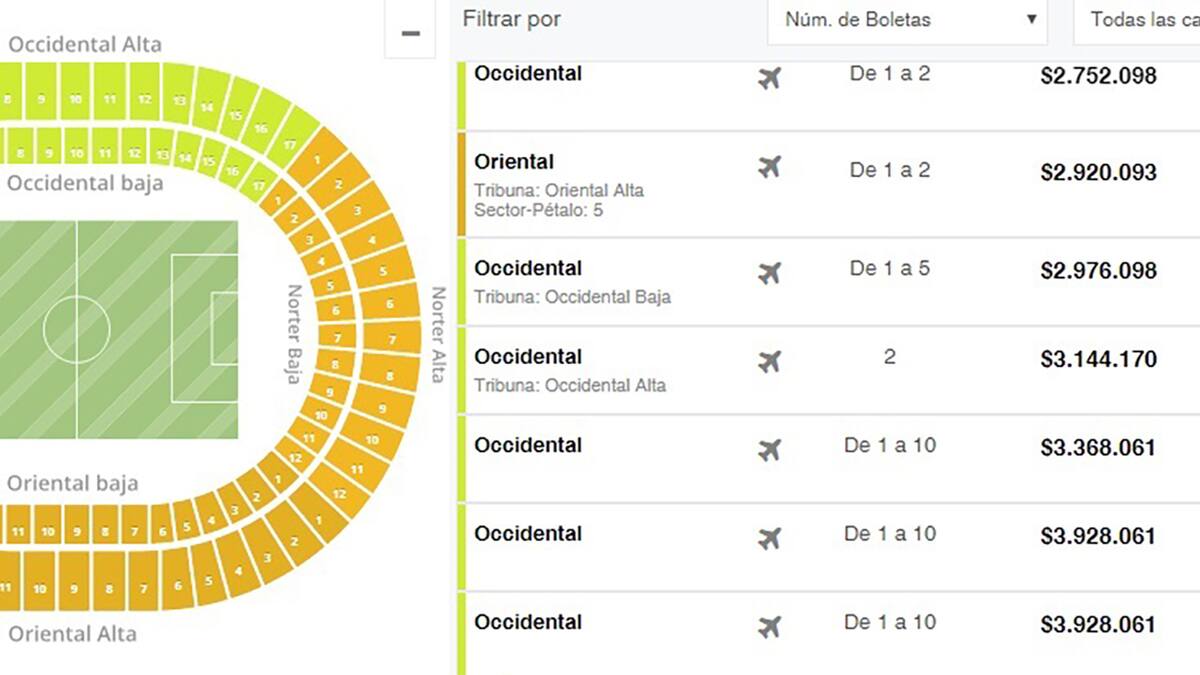The width and height of the screenshot is (1200, 675).
Task: Click airplane icon on $3.368.061 listing
Action: coord(769,450)
